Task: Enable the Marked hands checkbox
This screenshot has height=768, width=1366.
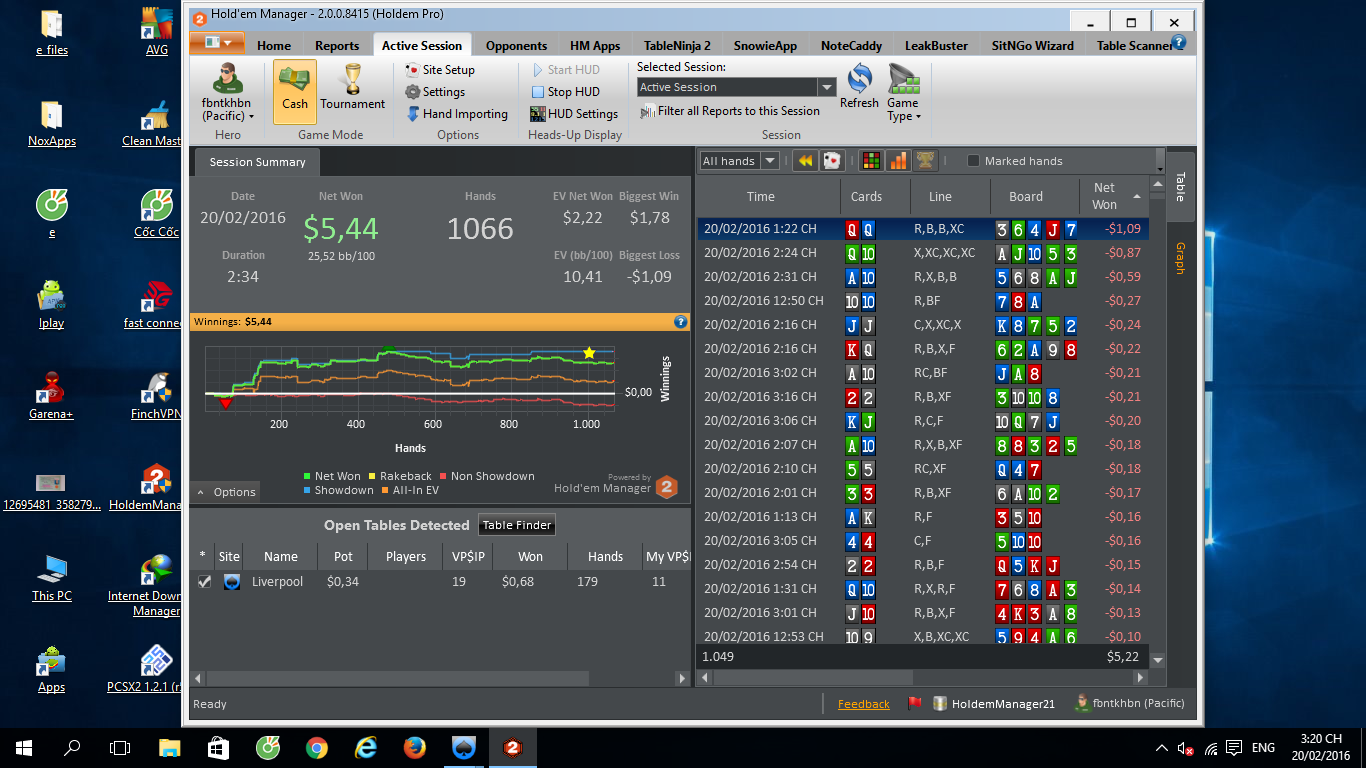Action: click(x=973, y=161)
